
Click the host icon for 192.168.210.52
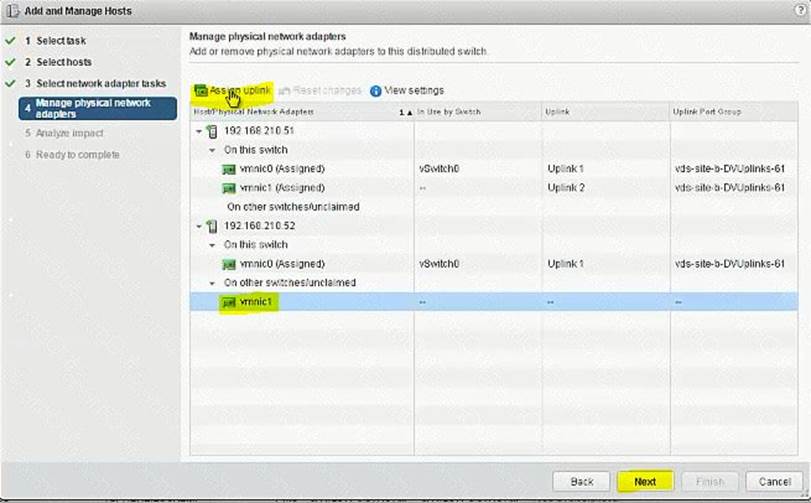[210, 226]
